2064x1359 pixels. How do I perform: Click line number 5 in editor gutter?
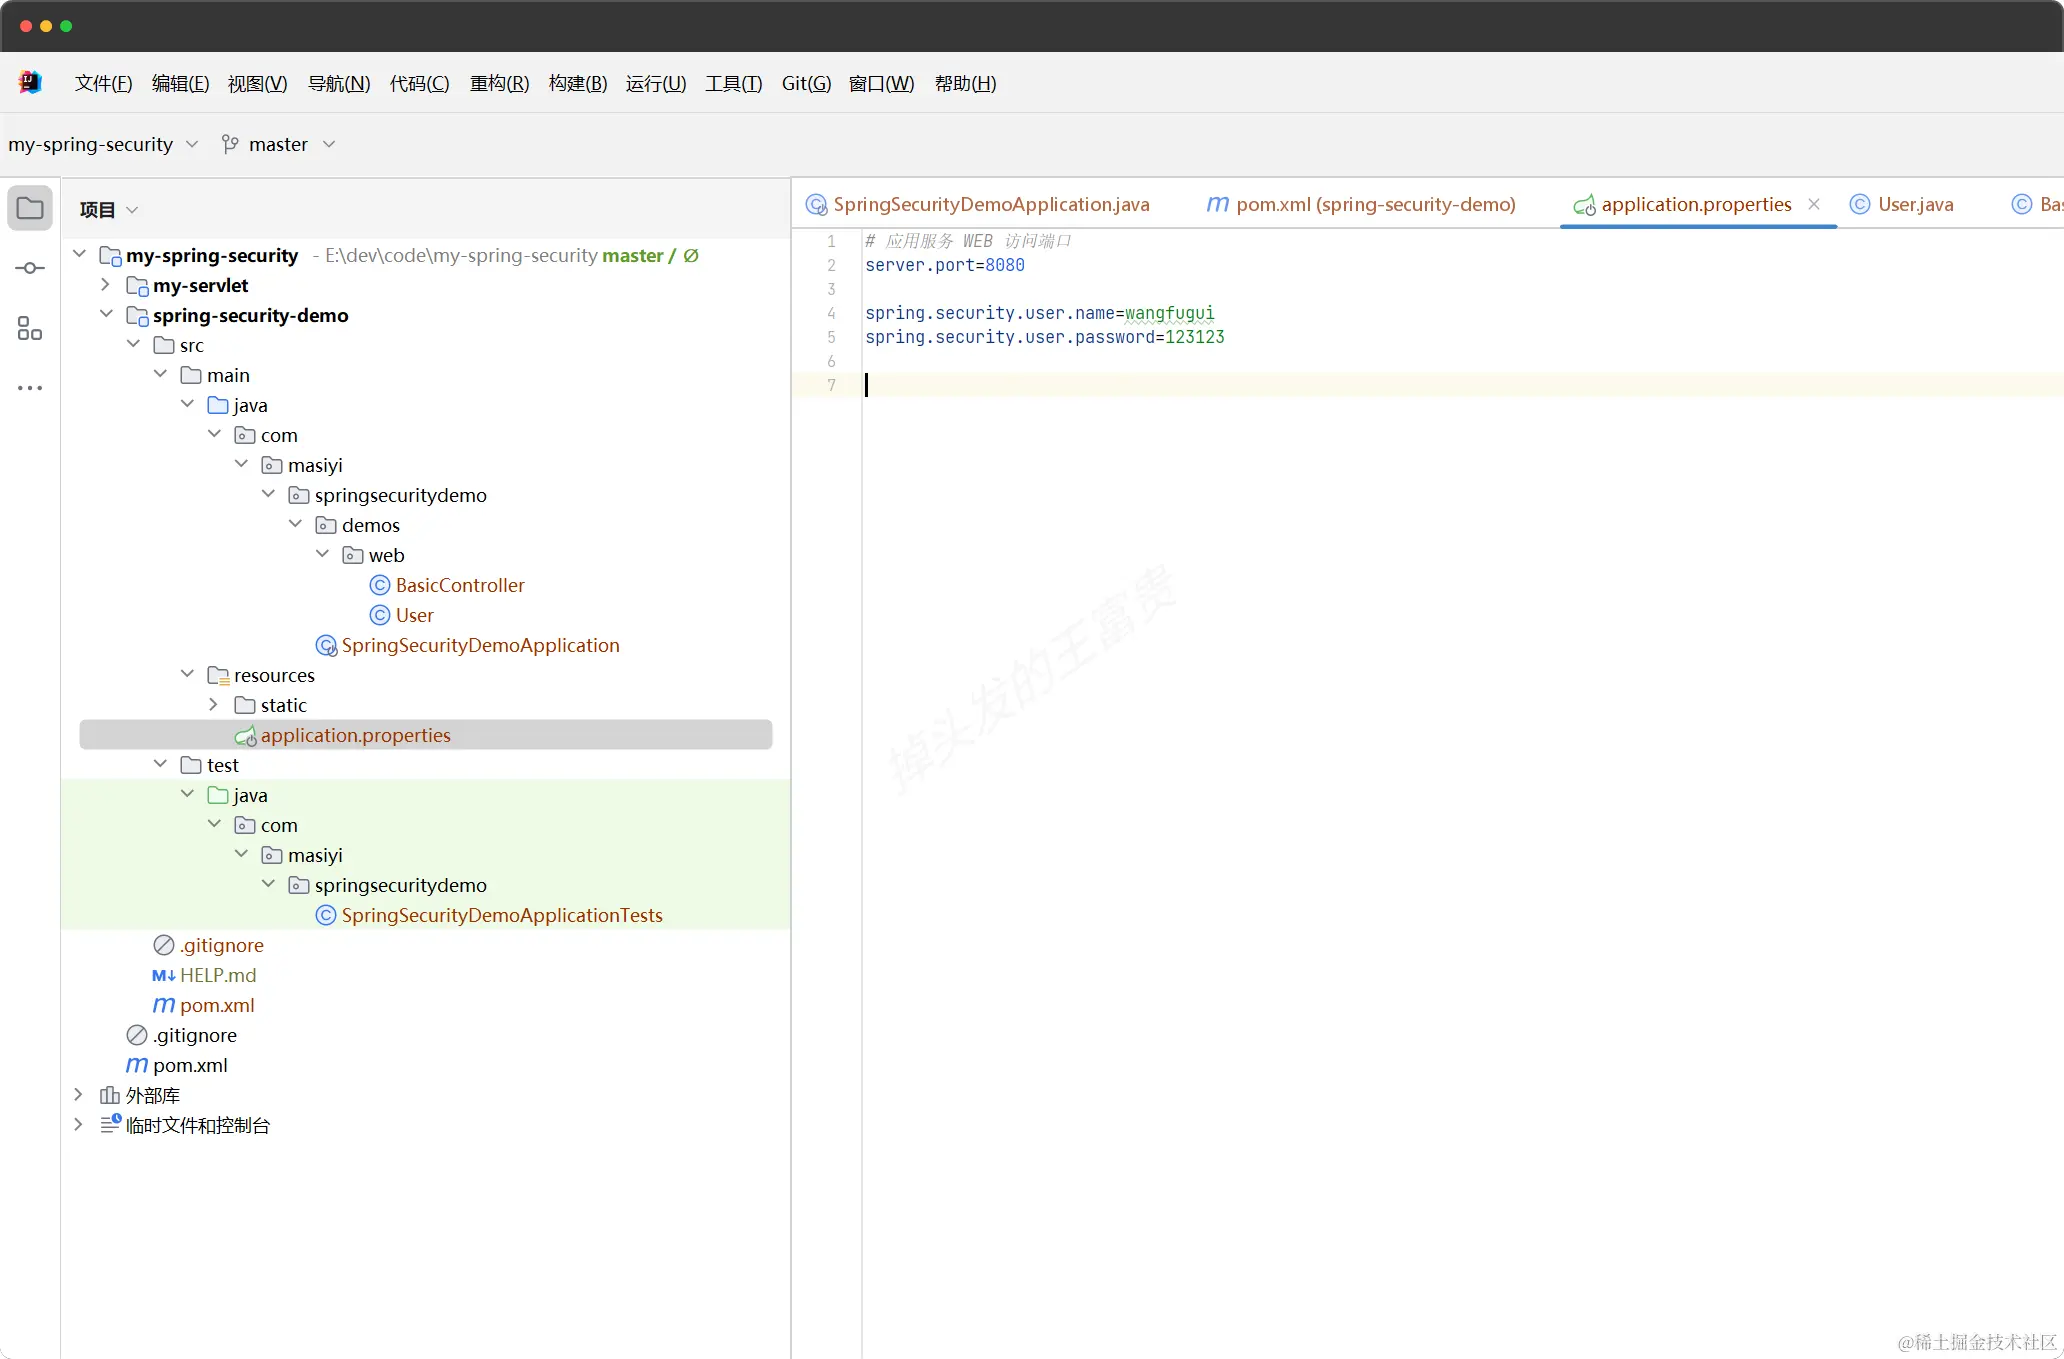(x=831, y=337)
